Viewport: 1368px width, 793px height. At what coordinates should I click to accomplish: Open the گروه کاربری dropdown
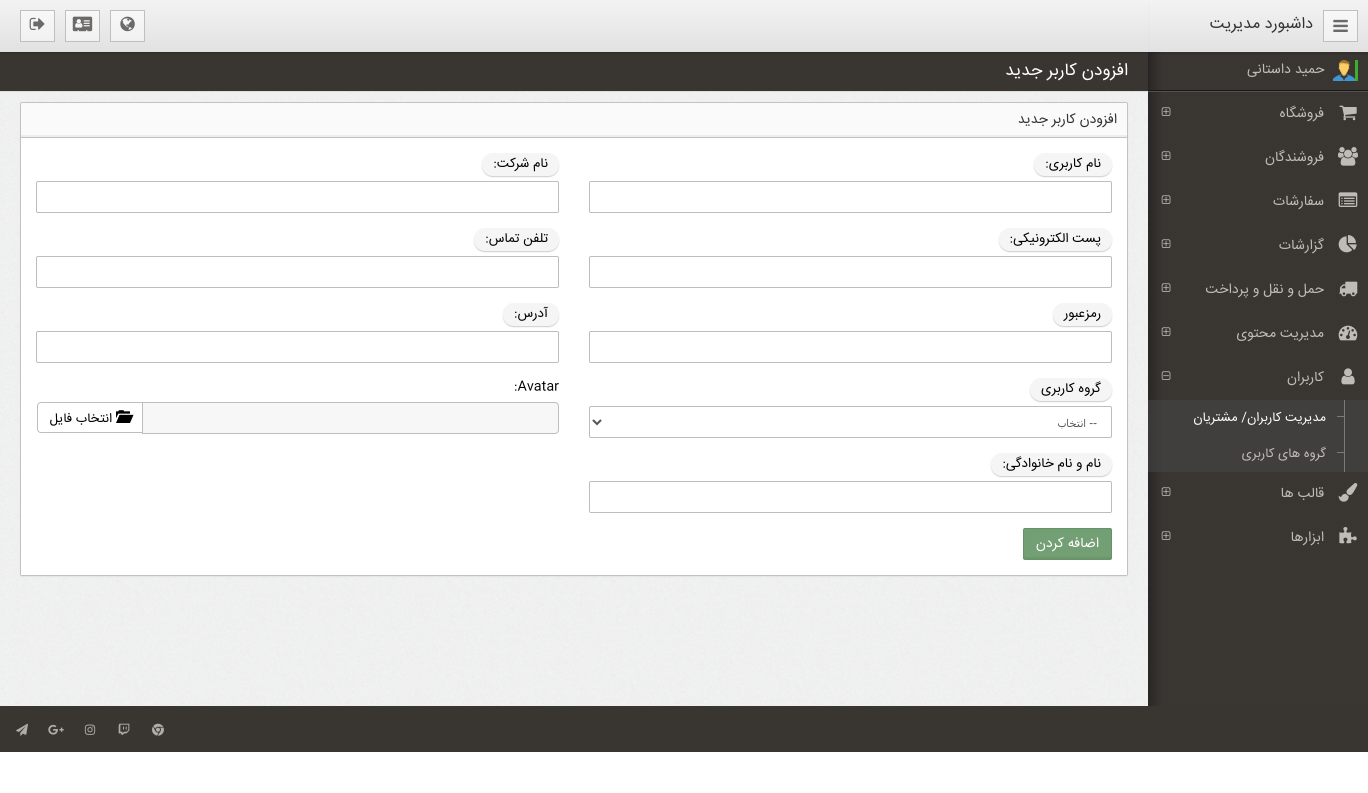point(850,422)
